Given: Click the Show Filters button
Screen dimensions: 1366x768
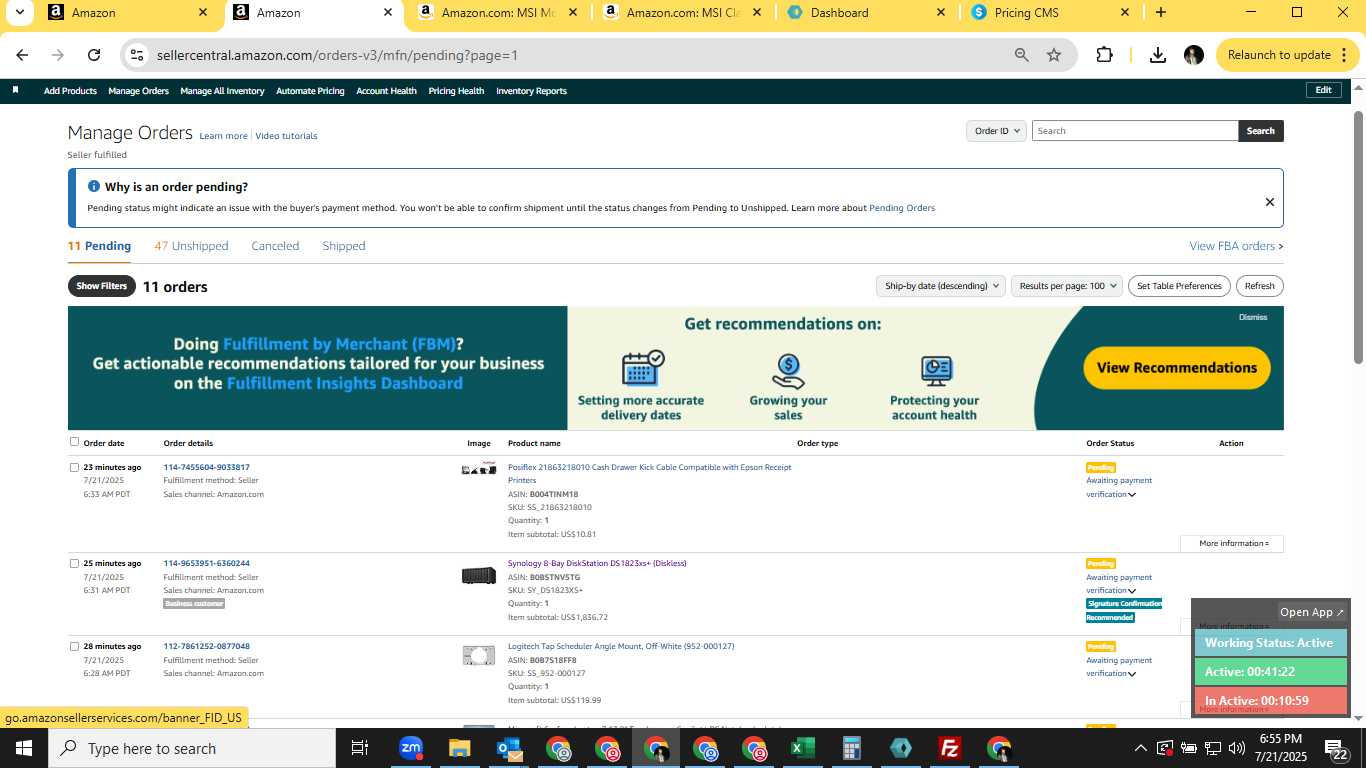Looking at the screenshot, I should click(102, 286).
